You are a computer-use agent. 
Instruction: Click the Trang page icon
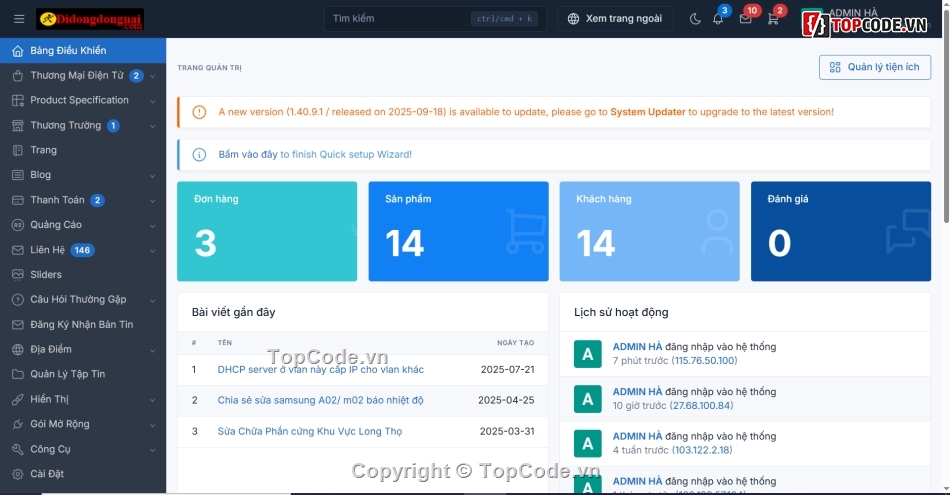[x=18, y=150]
